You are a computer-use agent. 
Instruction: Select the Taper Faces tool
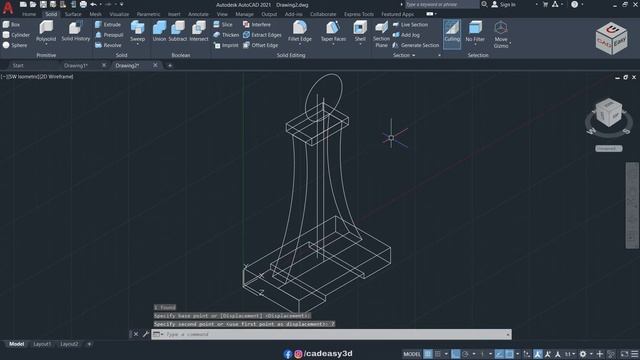333,30
